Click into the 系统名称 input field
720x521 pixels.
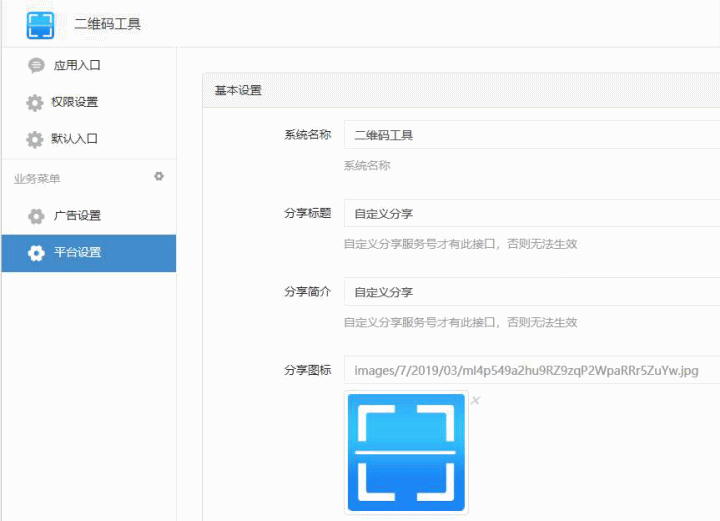coord(532,134)
